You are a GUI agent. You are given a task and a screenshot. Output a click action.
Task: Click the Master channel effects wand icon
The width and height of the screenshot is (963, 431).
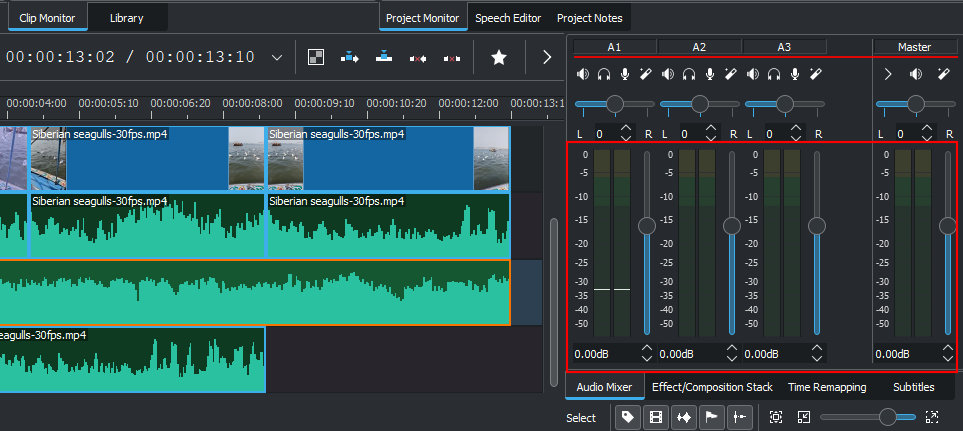click(x=942, y=74)
